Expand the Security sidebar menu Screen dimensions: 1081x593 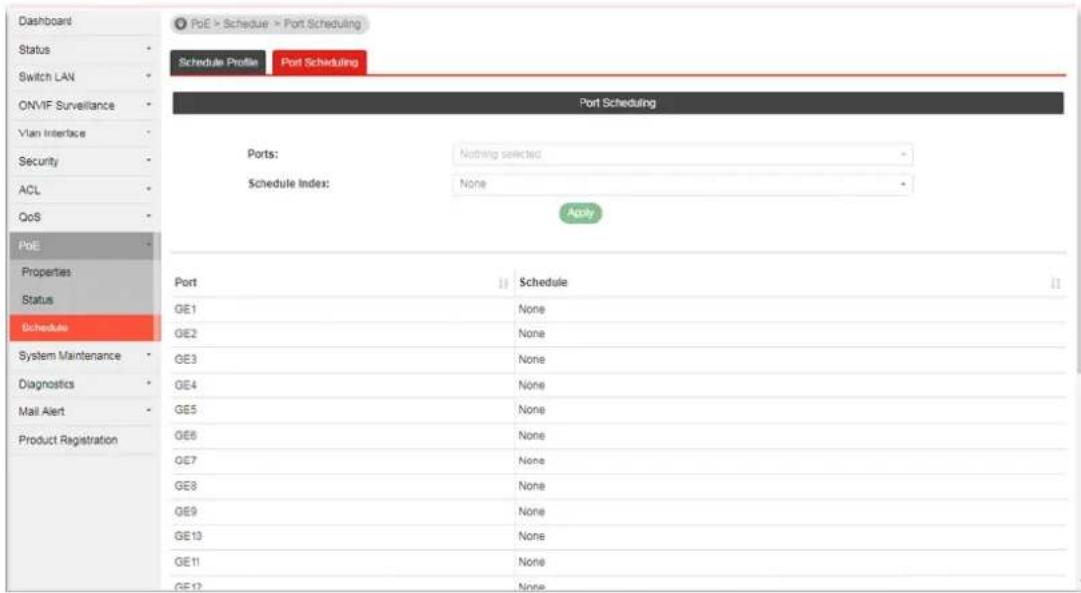coord(83,161)
